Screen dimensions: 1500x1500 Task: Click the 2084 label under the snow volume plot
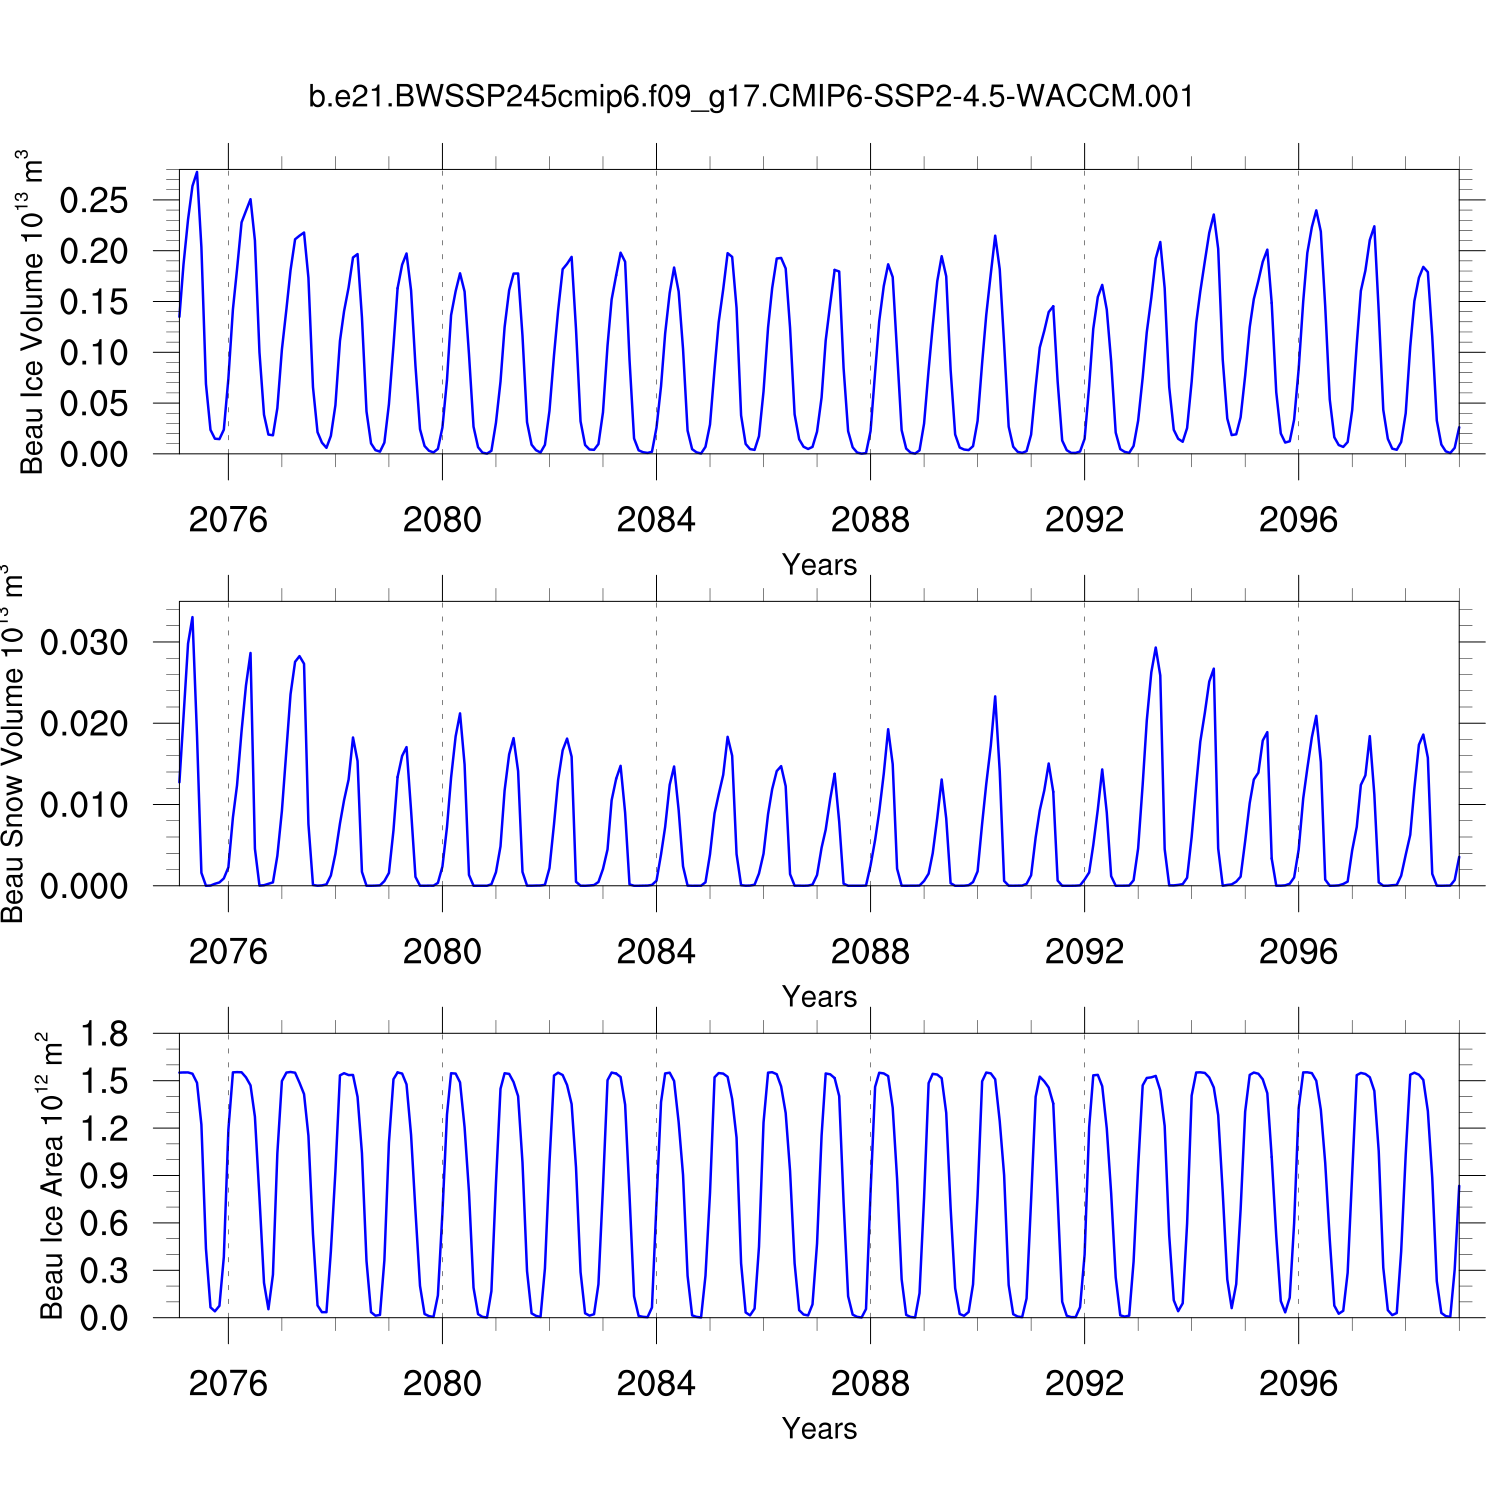[656, 952]
